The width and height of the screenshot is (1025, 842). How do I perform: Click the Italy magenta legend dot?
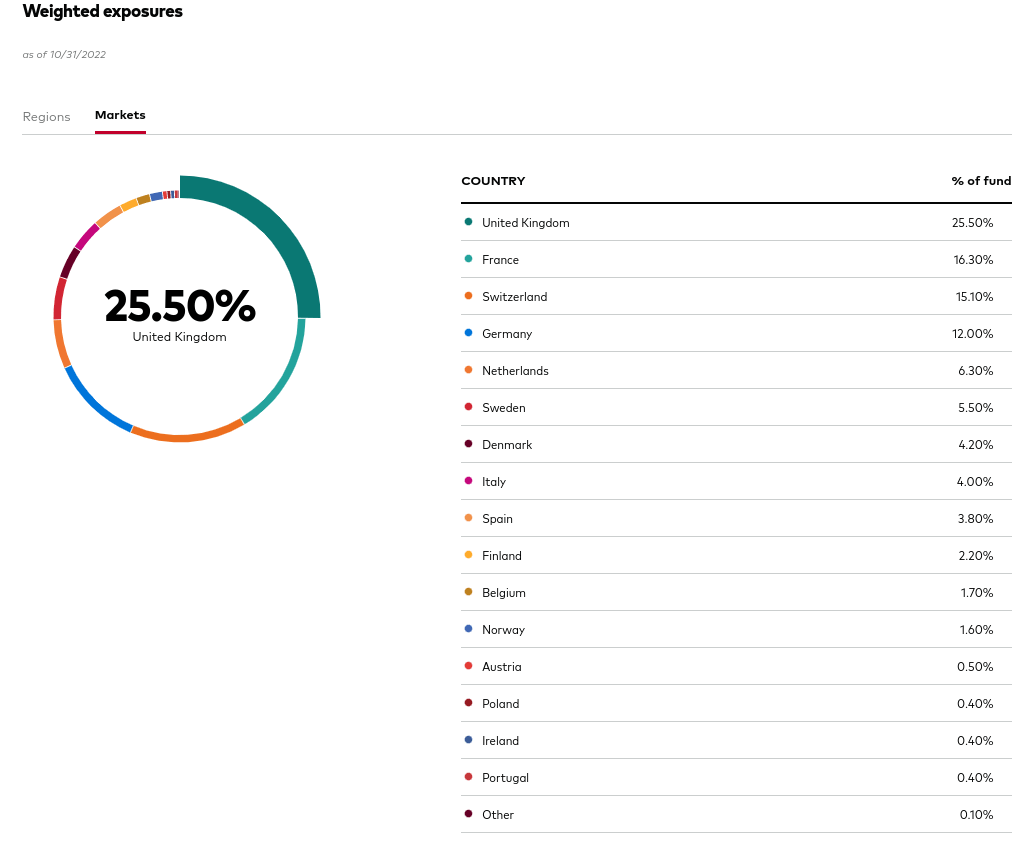click(x=468, y=481)
